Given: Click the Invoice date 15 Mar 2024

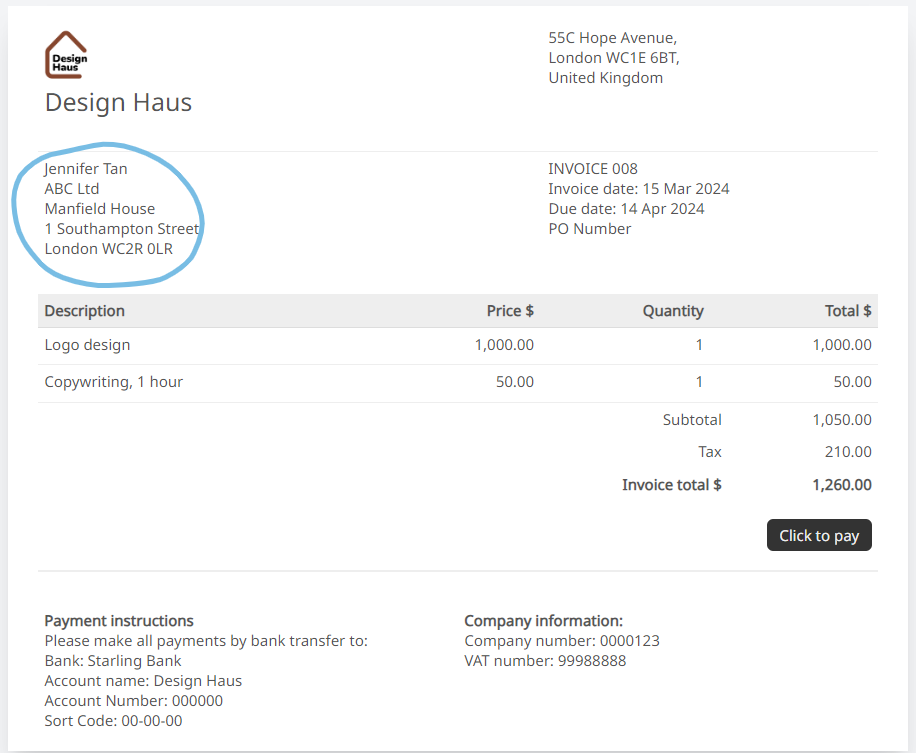Looking at the screenshot, I should [638, 188].
